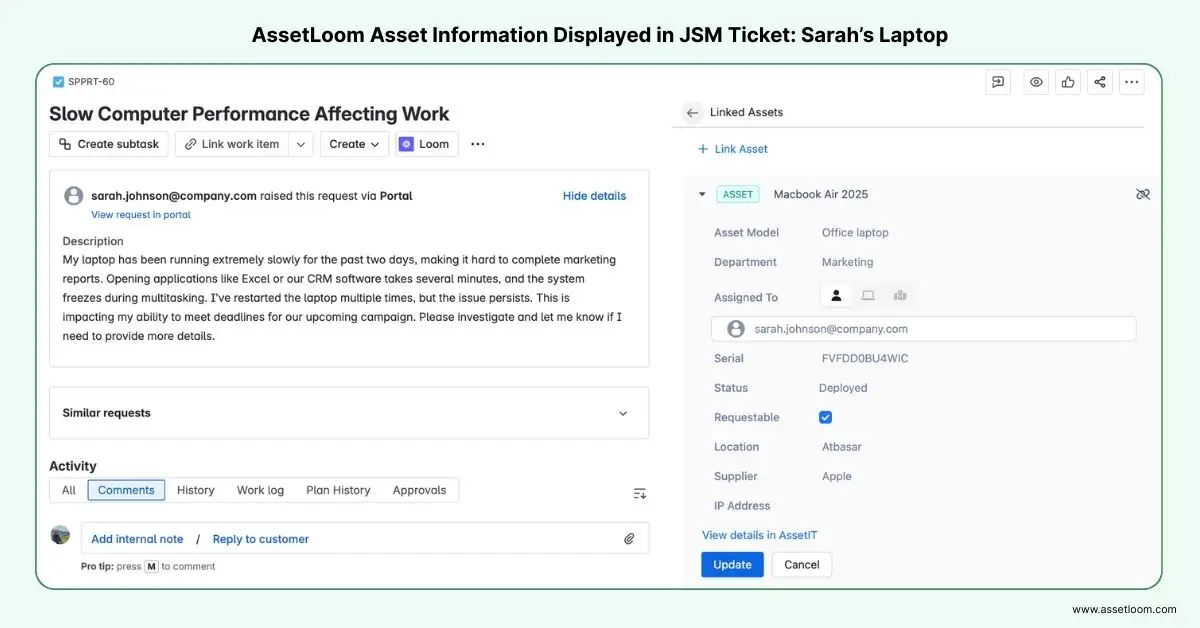Click the serial value FVFDD0BU4WIC
The height and width of the screenshot is (628, 1200).
(865, 358)
